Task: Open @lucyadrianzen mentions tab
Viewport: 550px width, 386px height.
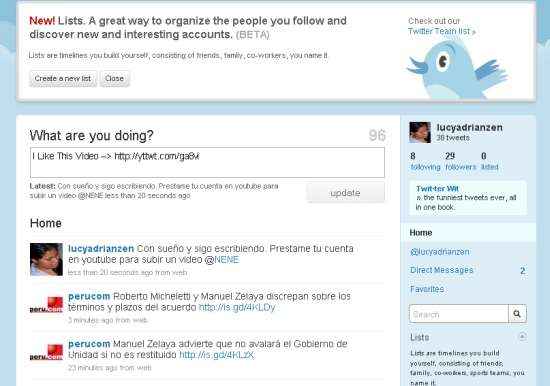Action: click(x=440, y=252)
